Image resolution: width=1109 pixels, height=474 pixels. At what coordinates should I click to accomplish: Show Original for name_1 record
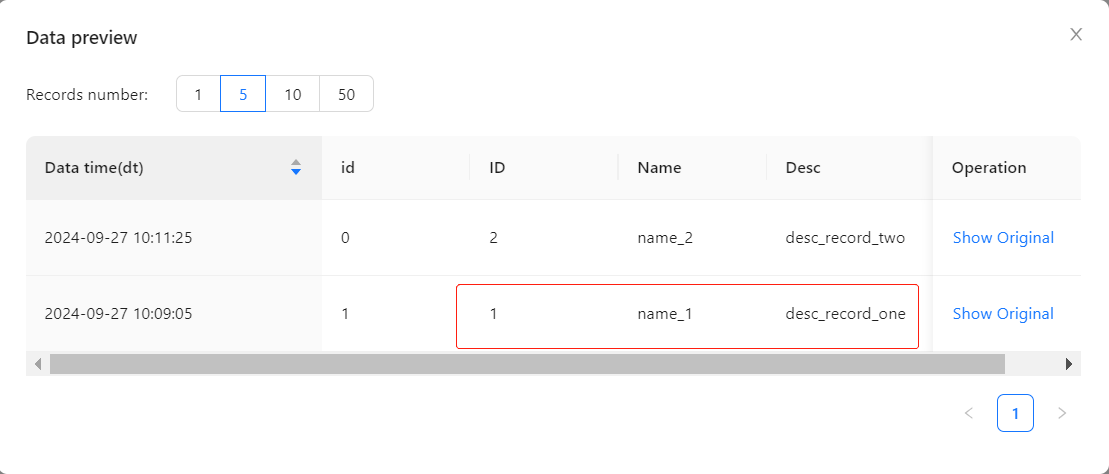point(1003,314)
